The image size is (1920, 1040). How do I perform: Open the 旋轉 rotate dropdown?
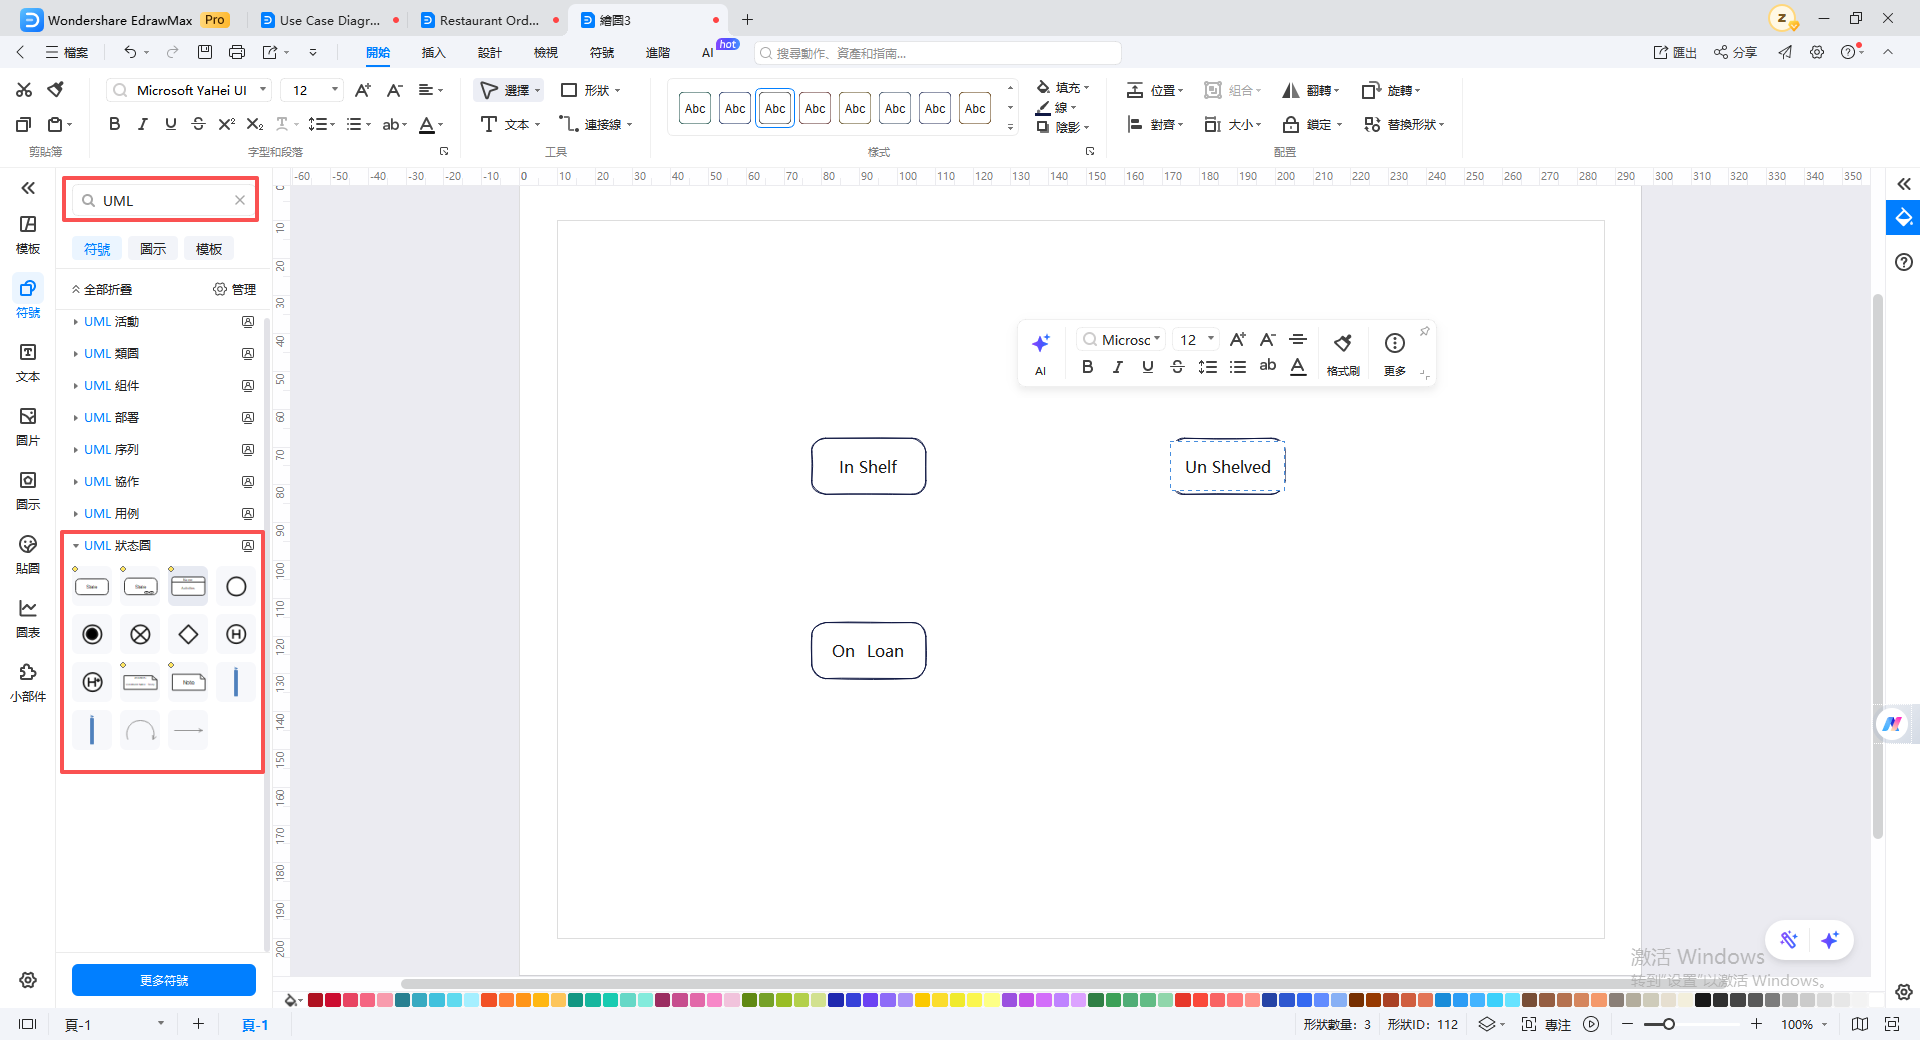click(x=1391, y=90)
